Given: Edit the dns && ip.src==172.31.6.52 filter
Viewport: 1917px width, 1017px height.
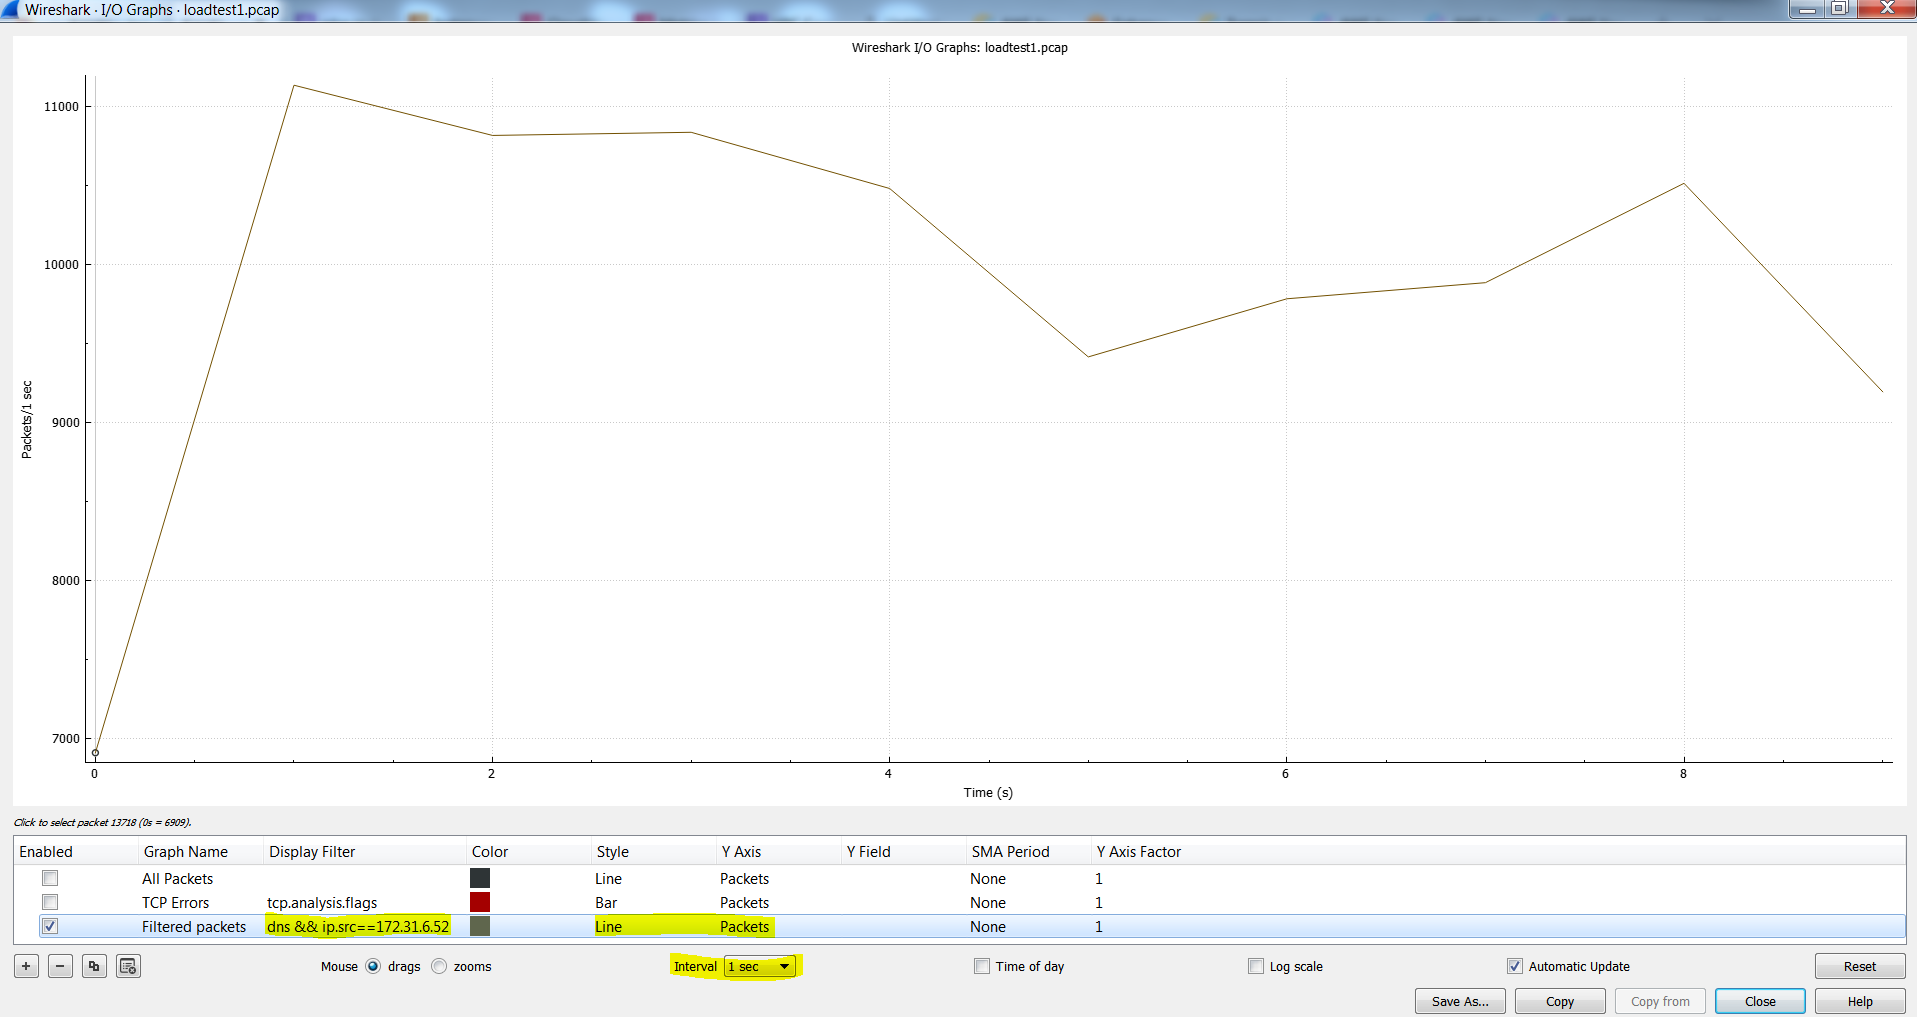Looking at the screenshot, I should [x=358, y=927].
